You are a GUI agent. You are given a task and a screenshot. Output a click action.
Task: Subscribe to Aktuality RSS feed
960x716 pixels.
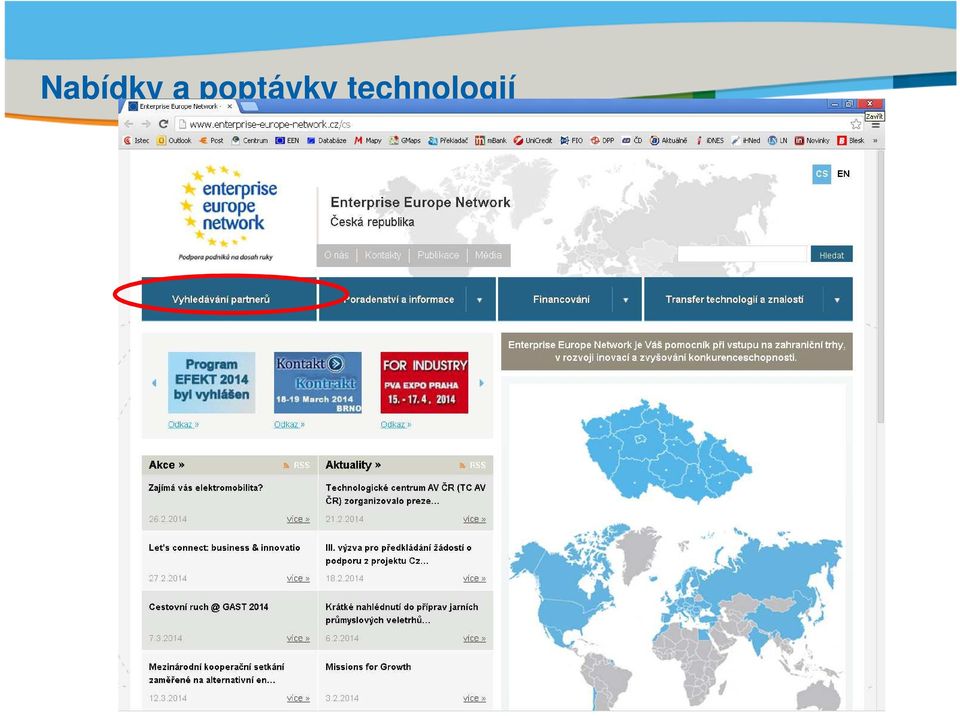pyautogui.click(x=472, y=465)
